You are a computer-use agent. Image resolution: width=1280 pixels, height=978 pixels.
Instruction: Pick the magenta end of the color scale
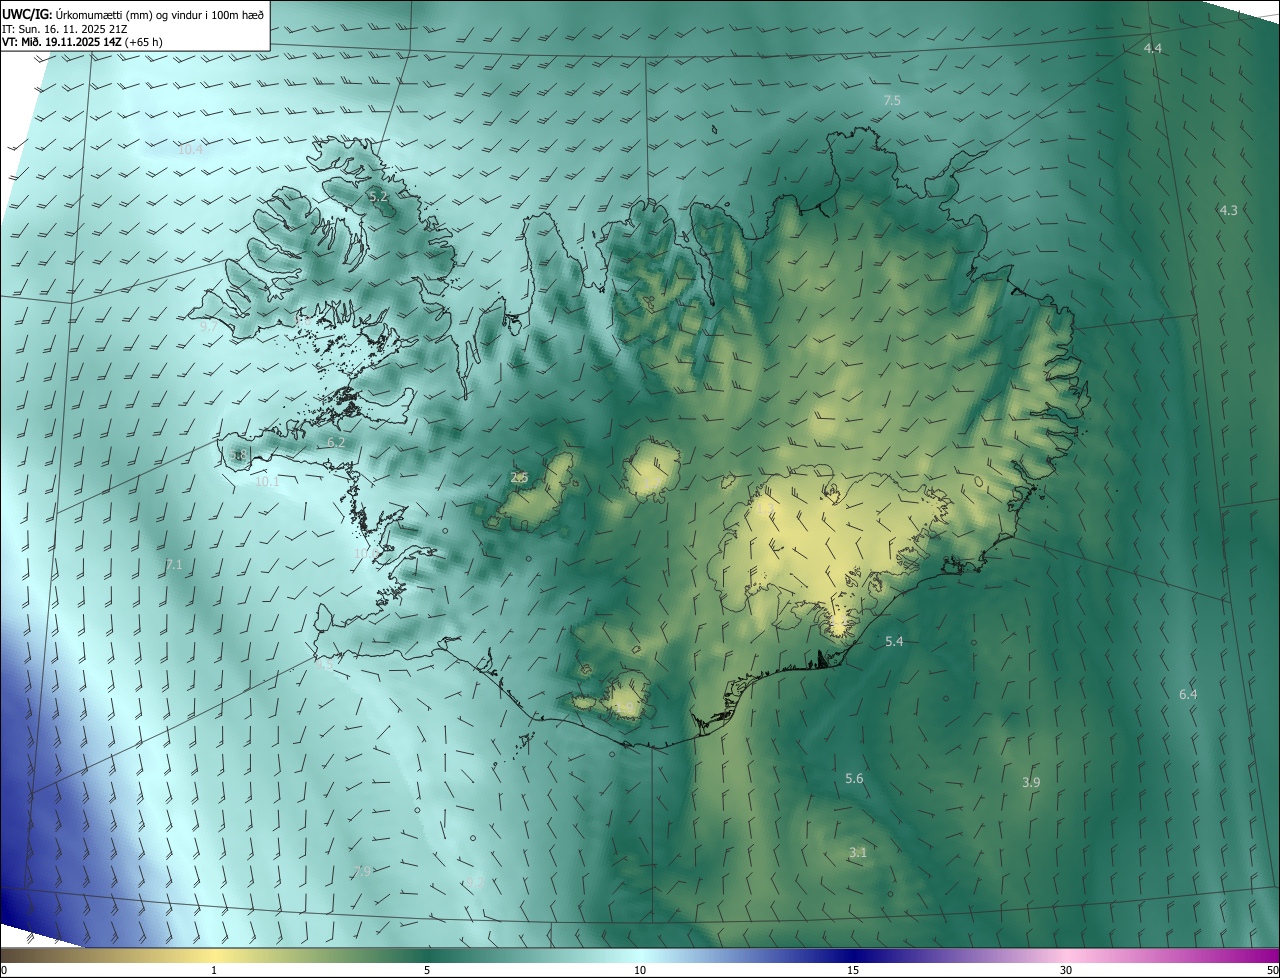(1255, 956)
